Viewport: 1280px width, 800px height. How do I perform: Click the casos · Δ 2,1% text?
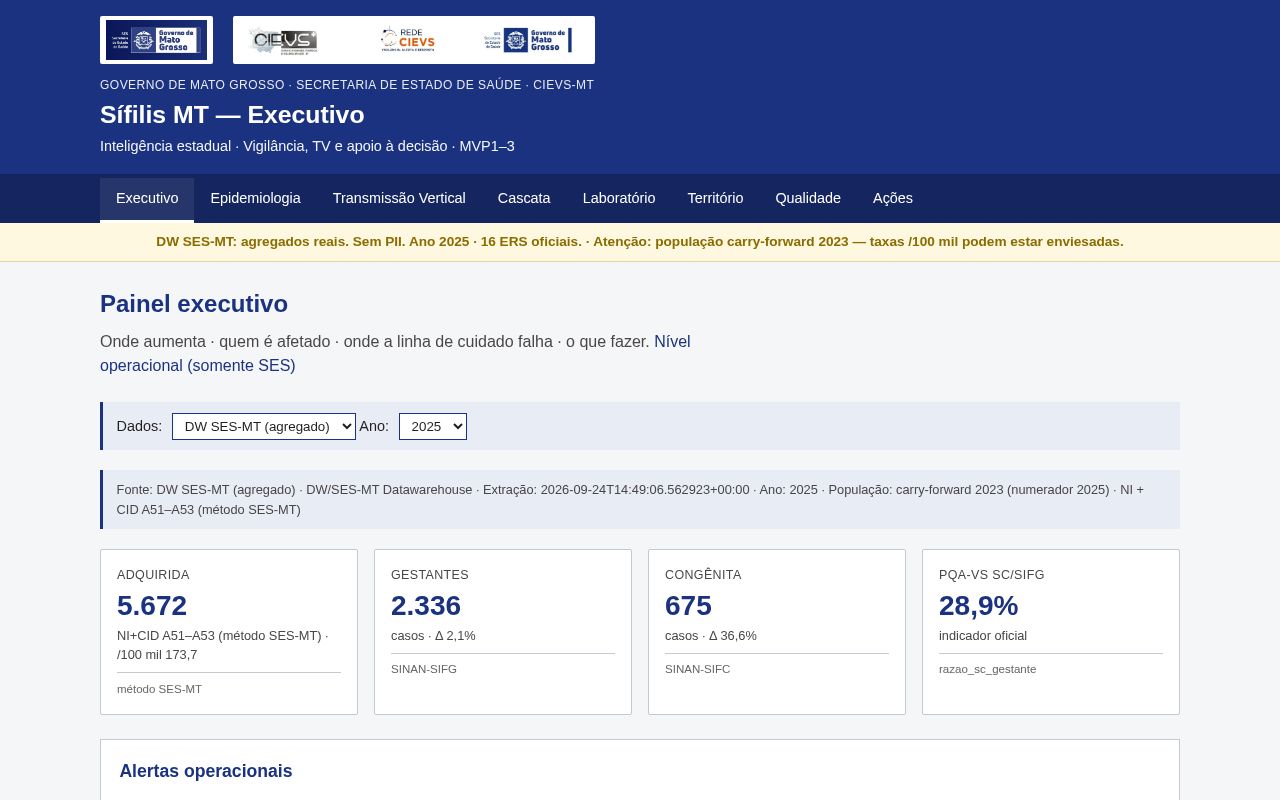pos(433,636)
